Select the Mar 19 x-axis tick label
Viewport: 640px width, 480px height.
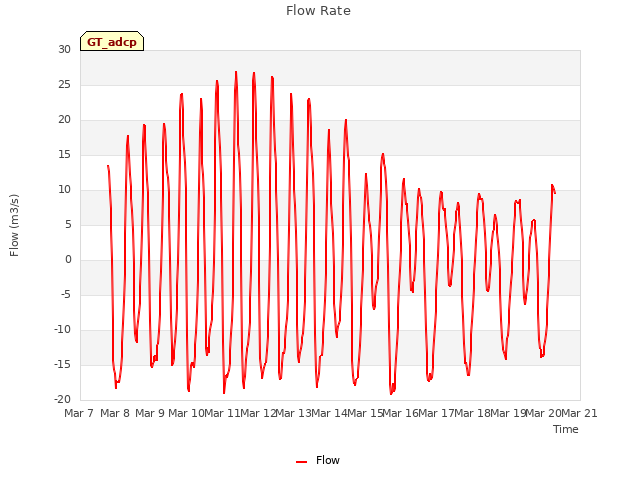click(x=507, y=413)
